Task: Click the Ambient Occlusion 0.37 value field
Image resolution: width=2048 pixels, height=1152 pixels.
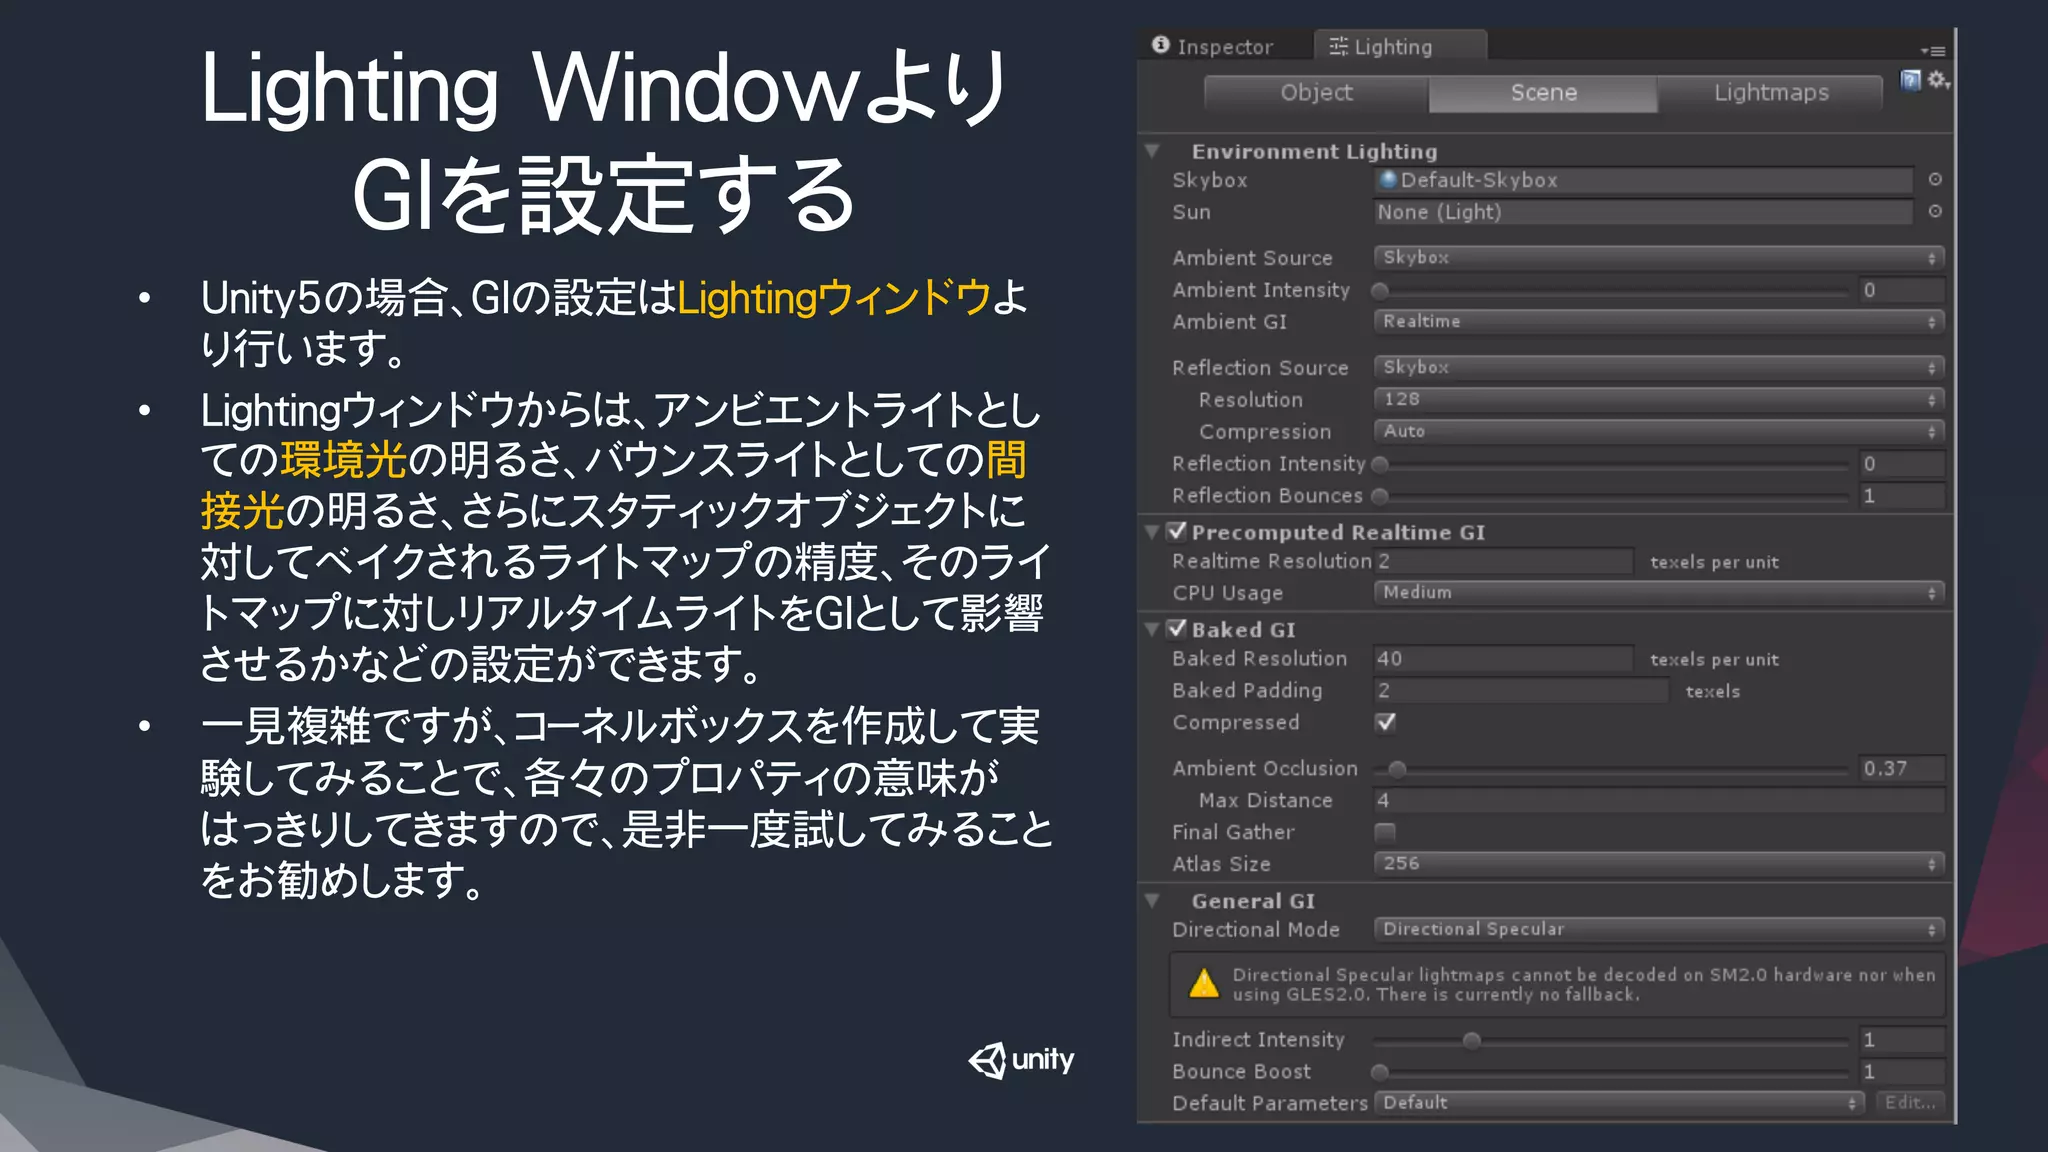Action: tap(1902, 768)
